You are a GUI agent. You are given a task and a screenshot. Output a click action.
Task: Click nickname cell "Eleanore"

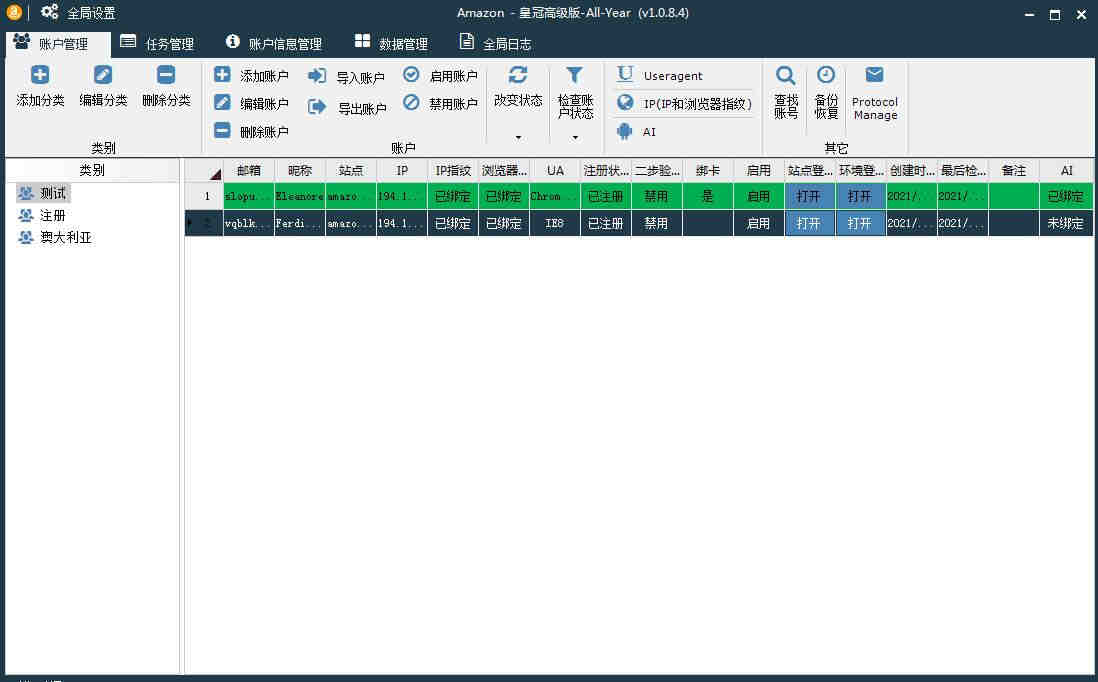300,196
